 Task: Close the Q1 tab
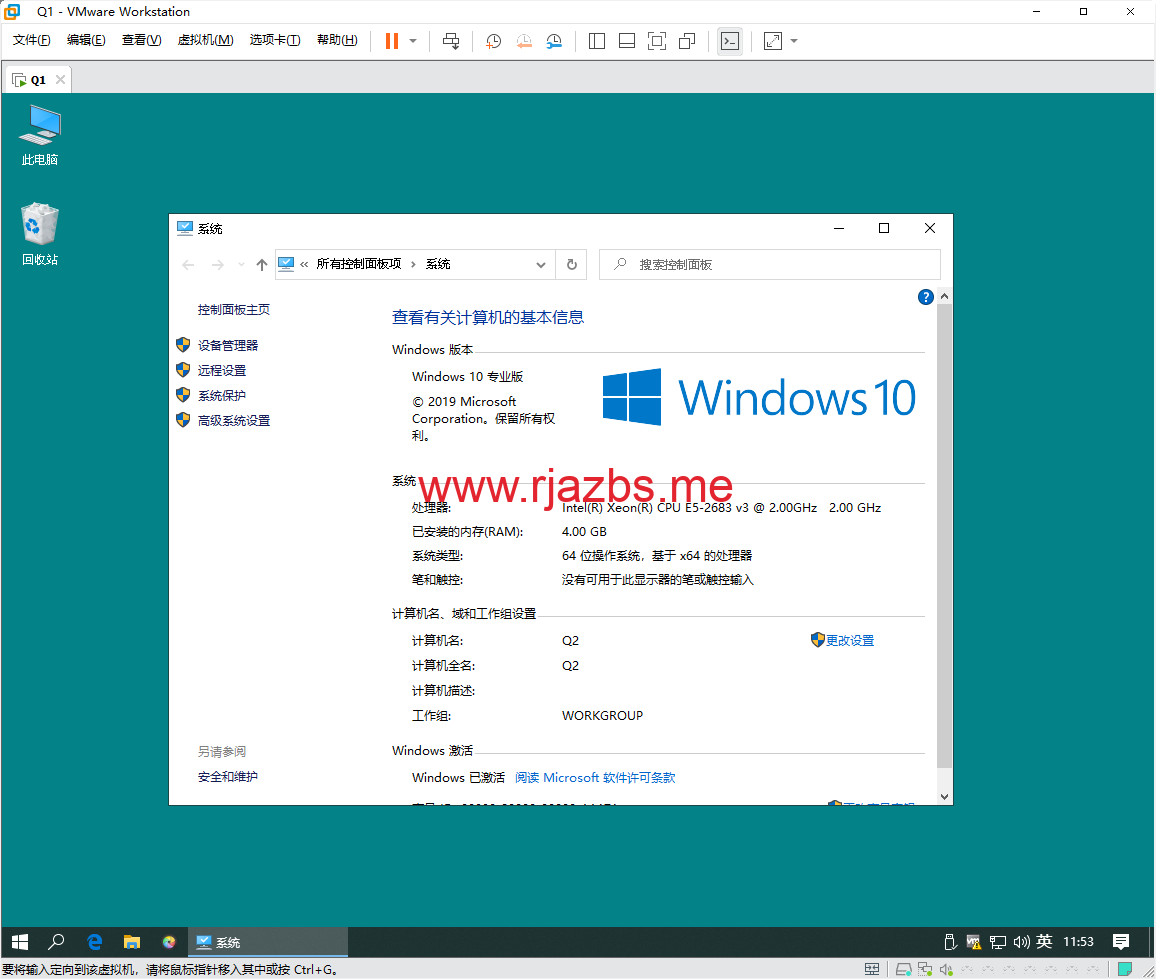[x=60, y=80]
